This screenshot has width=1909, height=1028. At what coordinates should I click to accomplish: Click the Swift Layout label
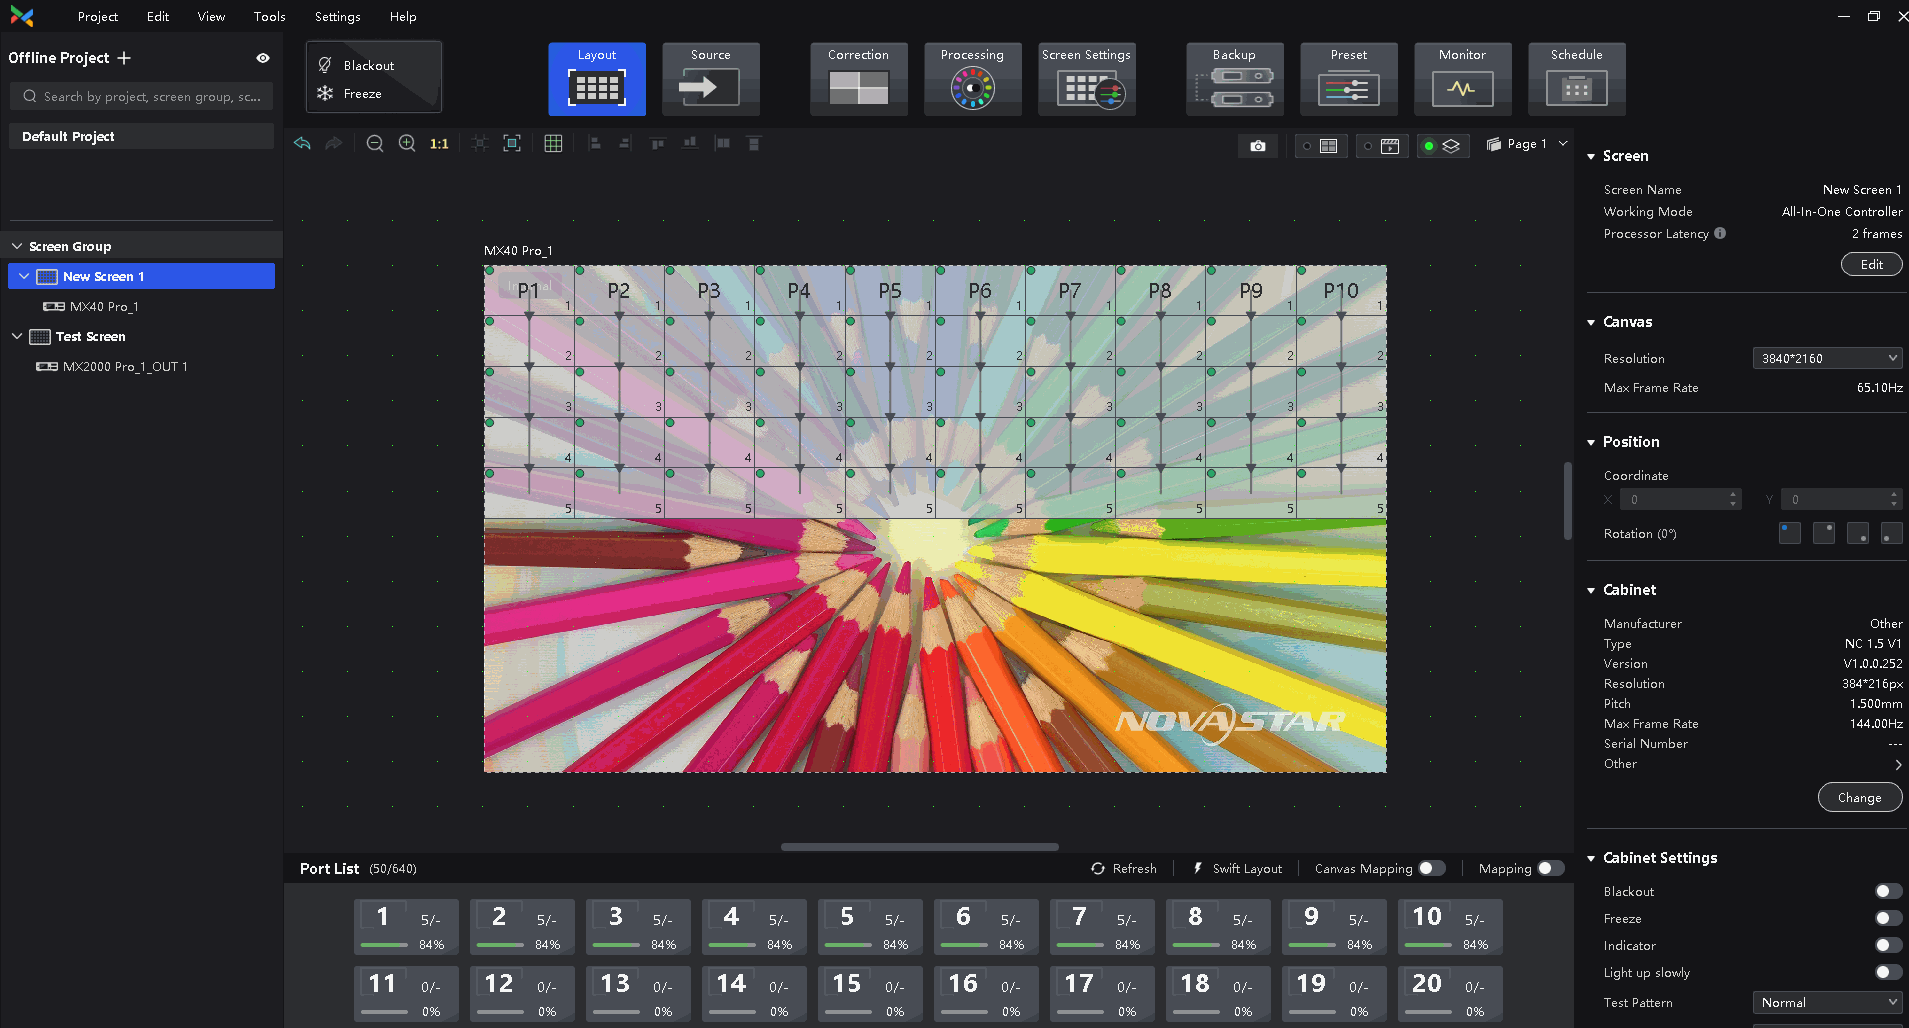tap(1247, 868)
